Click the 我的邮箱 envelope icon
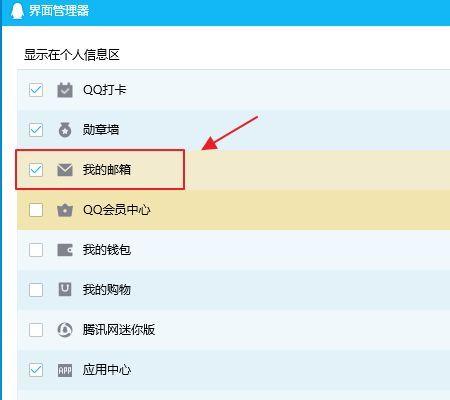The width and height of the screenshot is (450, 400). (65, 170)
